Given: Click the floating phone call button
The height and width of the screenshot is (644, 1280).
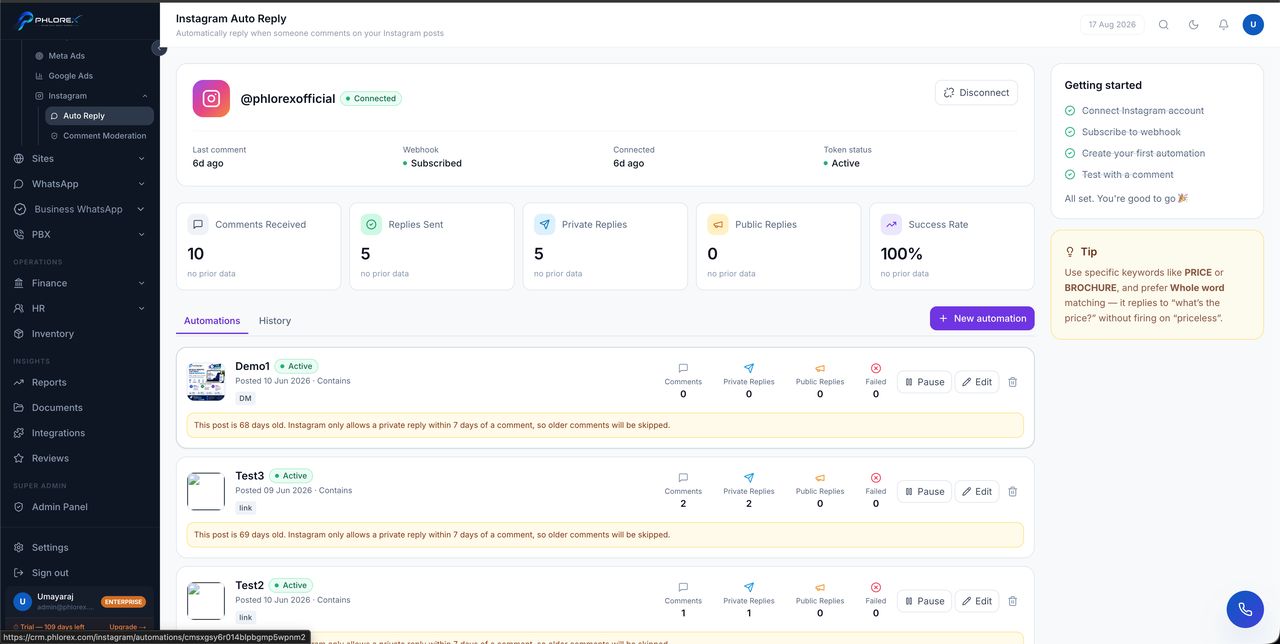Looking at the screenshot, I should point(1245,609).
